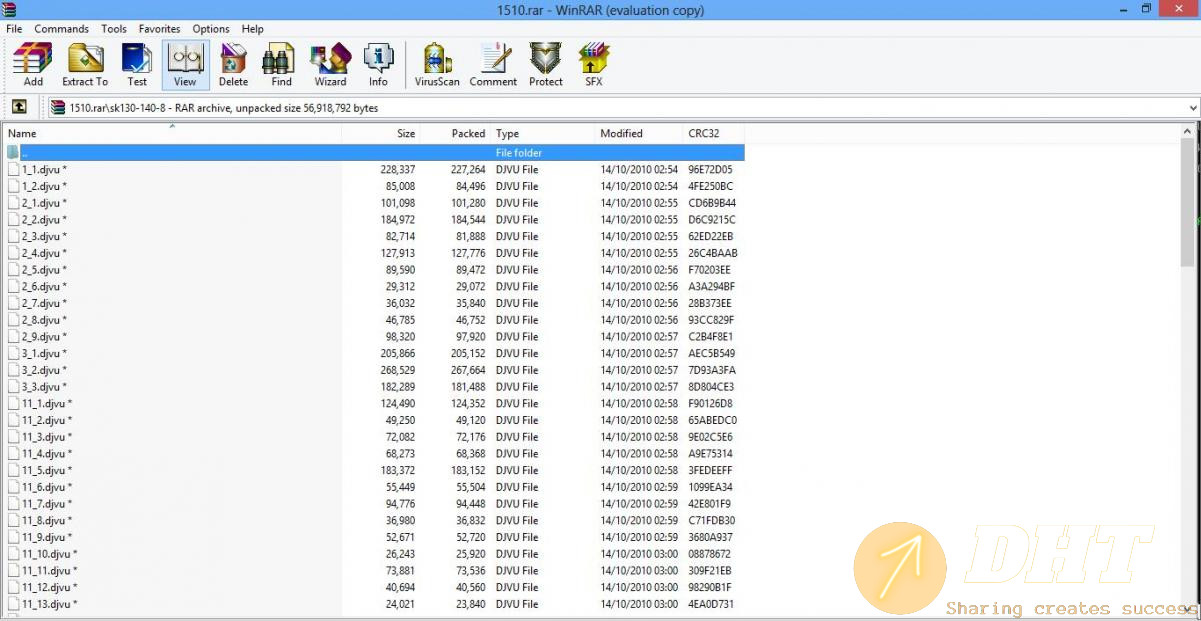Viewport: 1201px width, 621px height.
Task: Open the Comment tool
Action: [493, 65]
